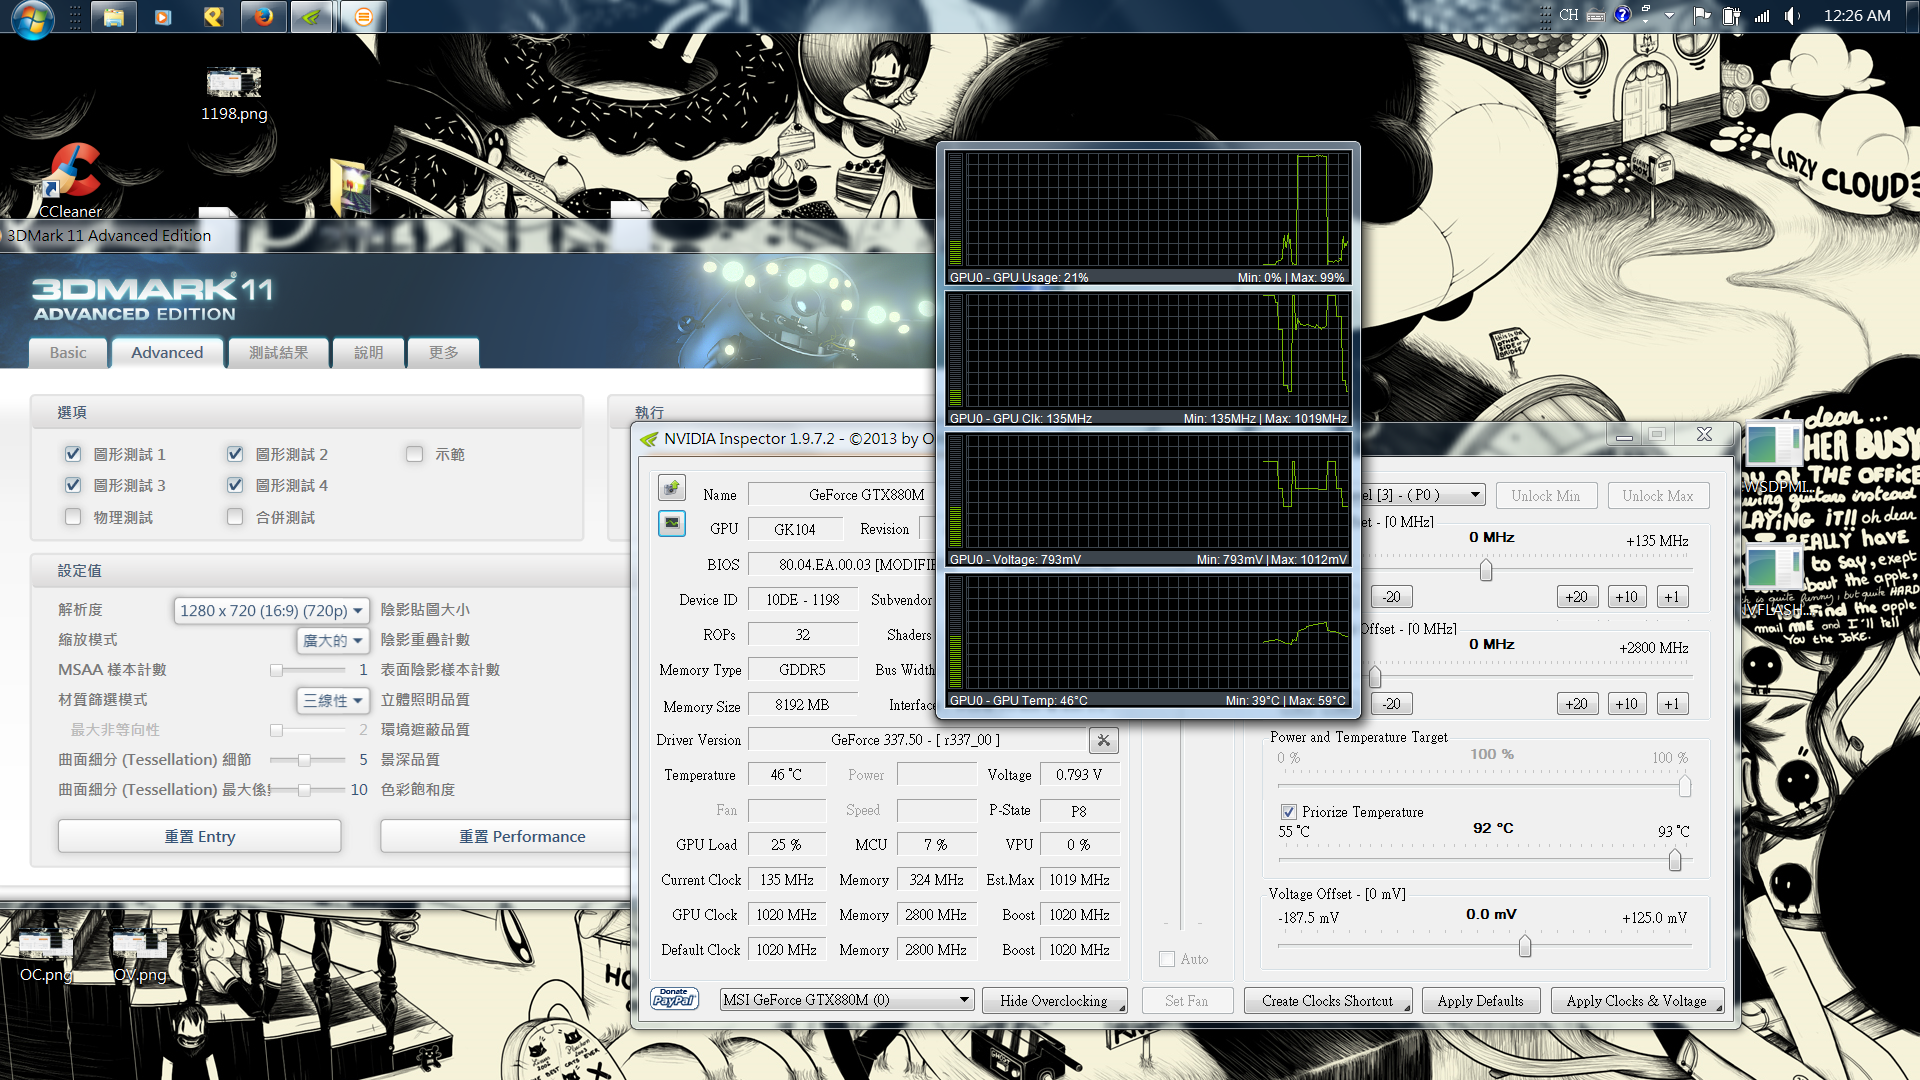1920x1080 pixels.
Task: Open the orange round app in taskbar
Action: point(363,17)
